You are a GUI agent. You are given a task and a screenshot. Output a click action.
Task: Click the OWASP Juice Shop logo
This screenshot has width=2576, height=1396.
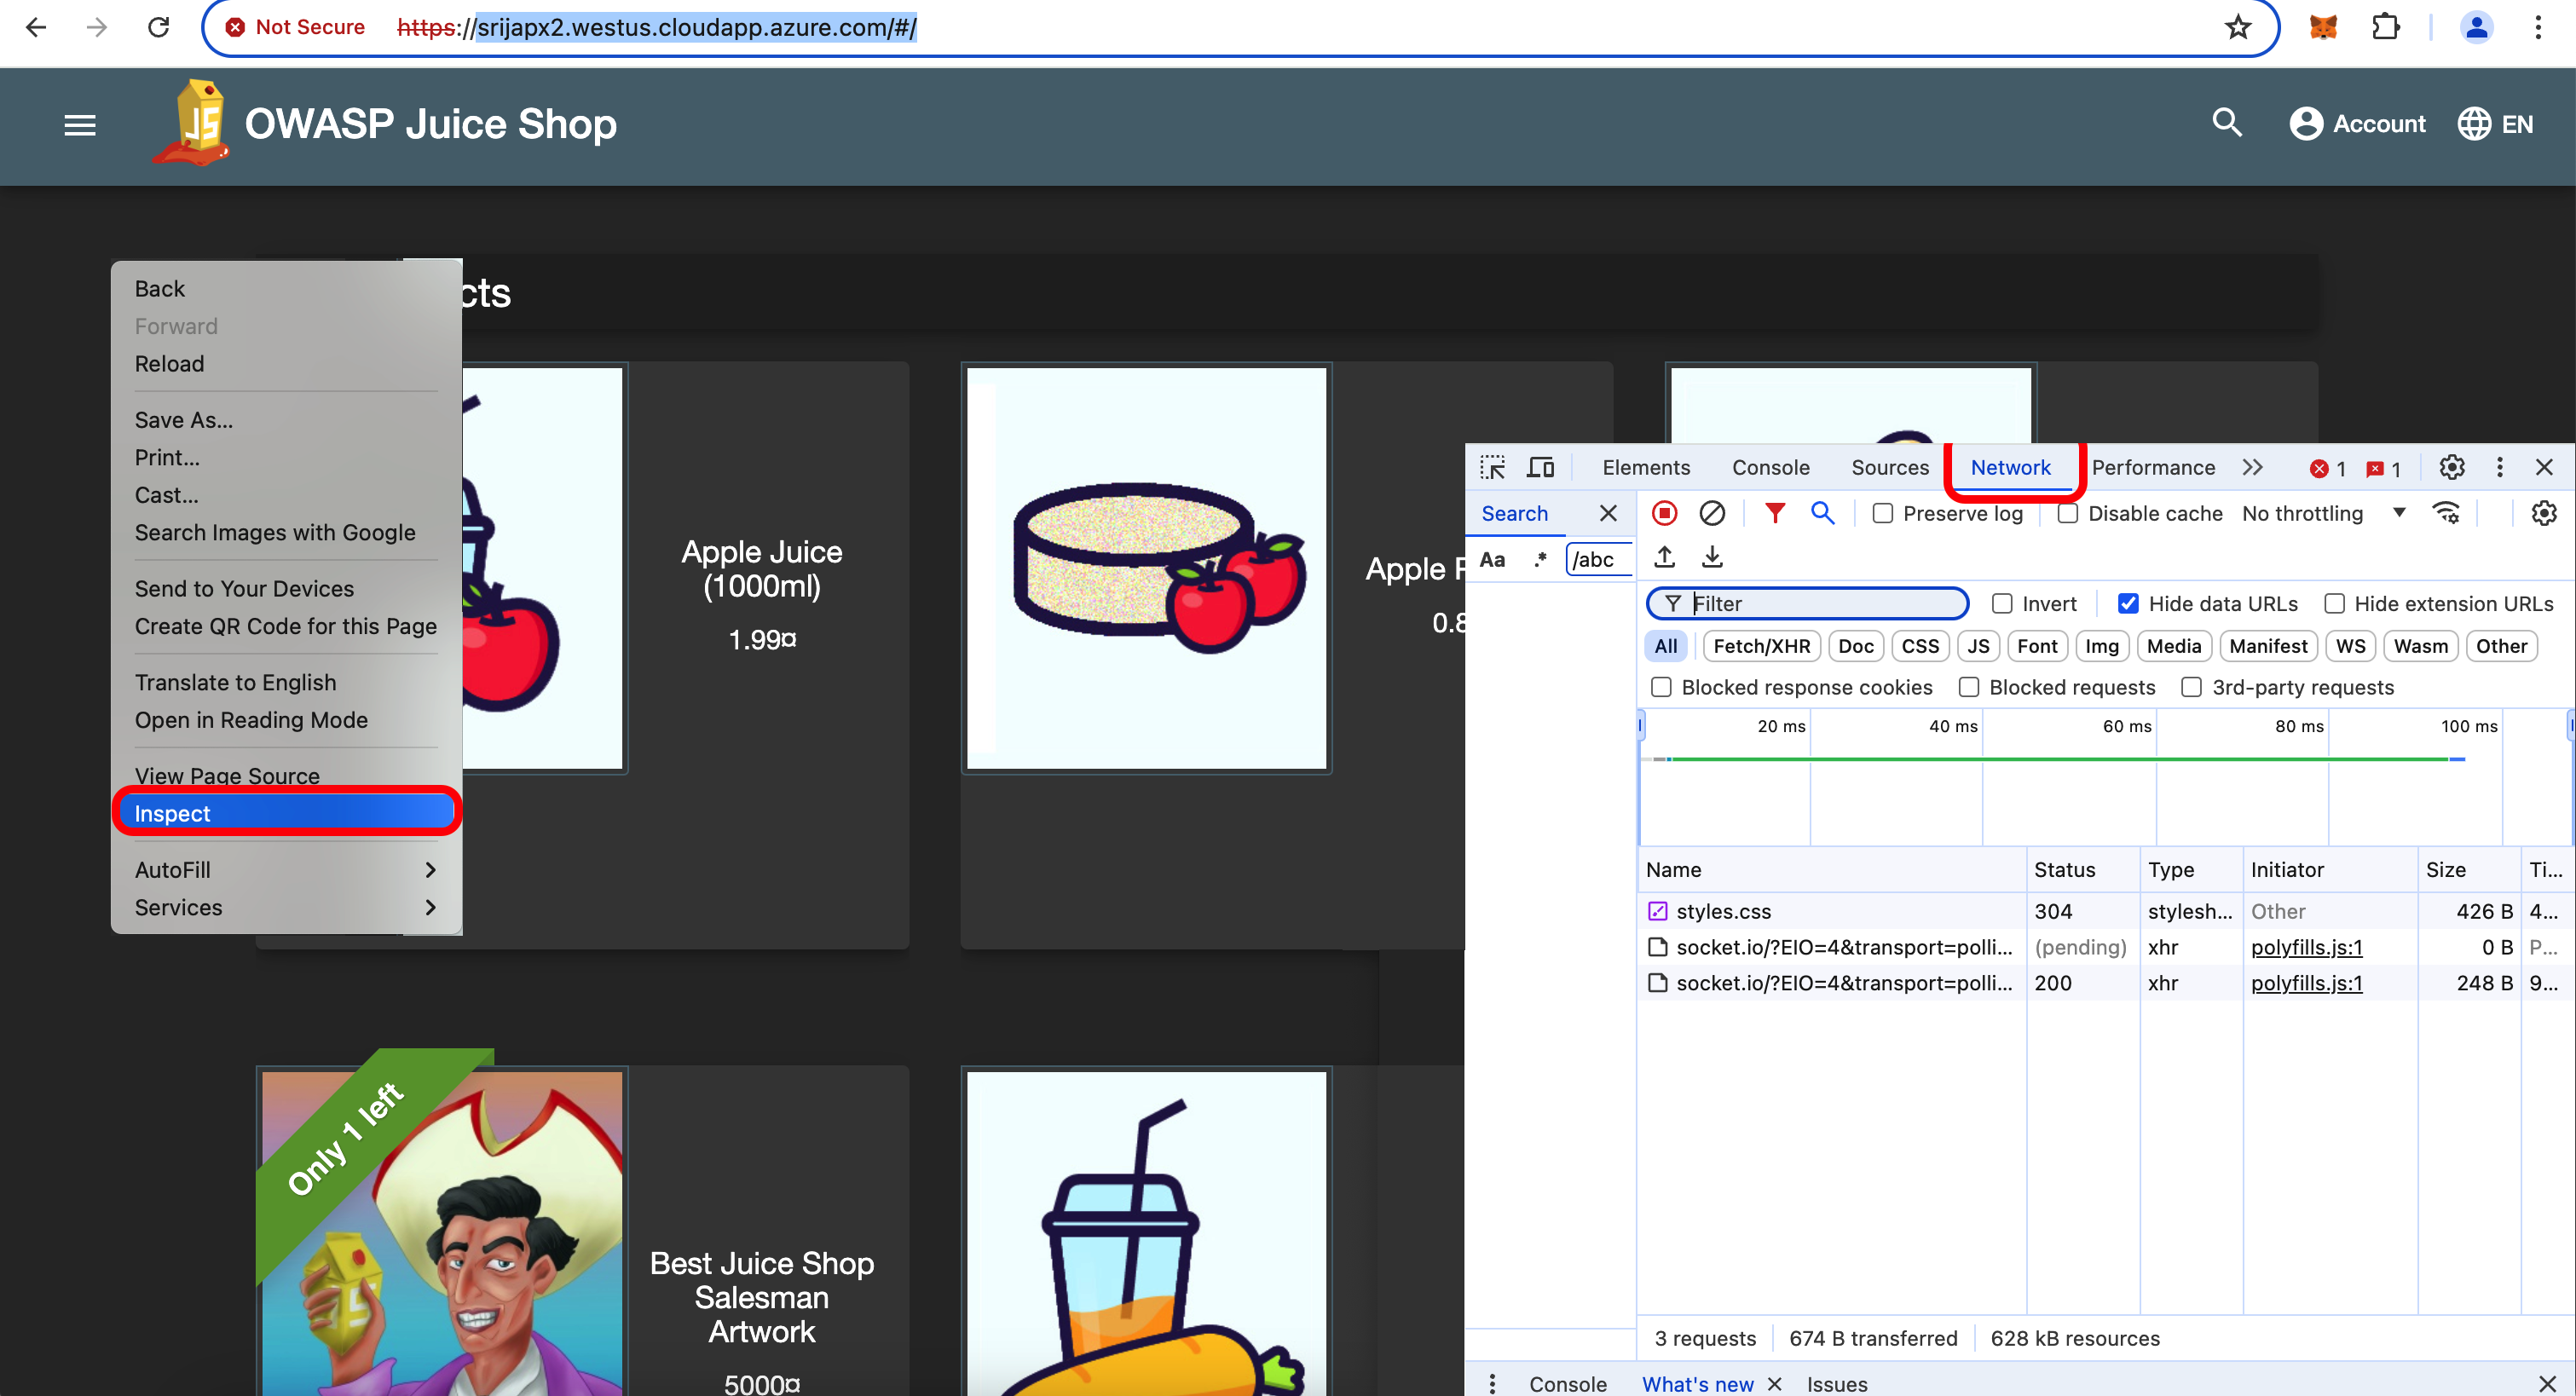coord(193,123)
